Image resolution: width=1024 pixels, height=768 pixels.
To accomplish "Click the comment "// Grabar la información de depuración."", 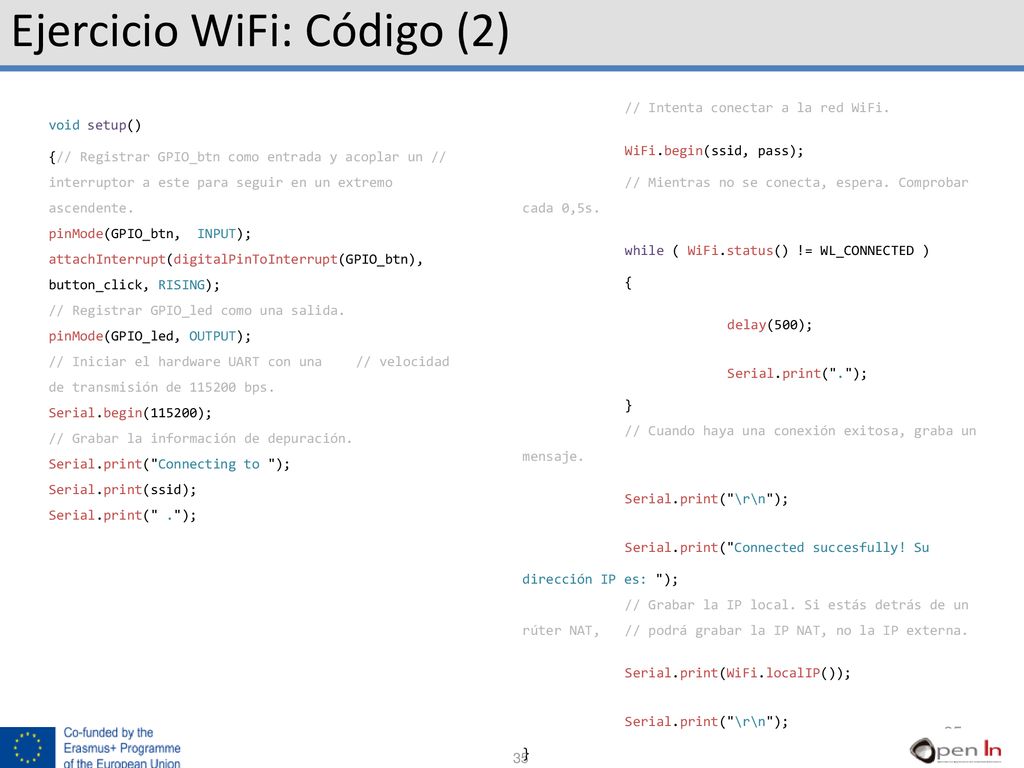I will (200, 439).
